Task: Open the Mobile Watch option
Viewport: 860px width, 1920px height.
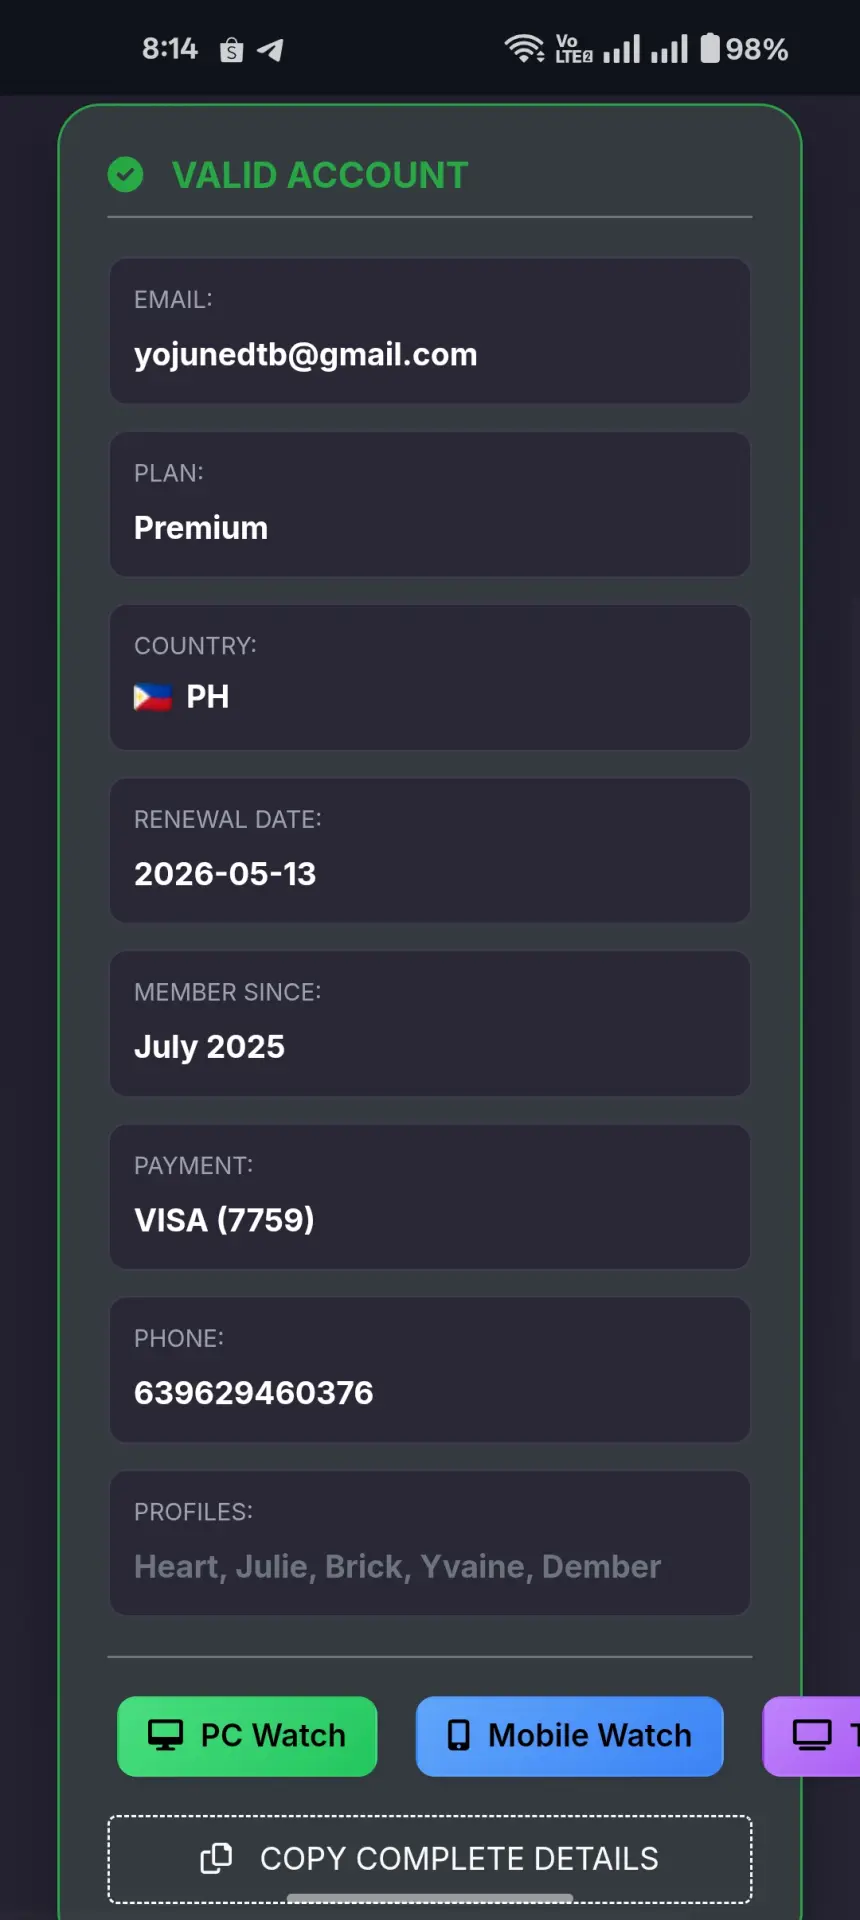Action: pyautogui.click(x=569, y=1736)
